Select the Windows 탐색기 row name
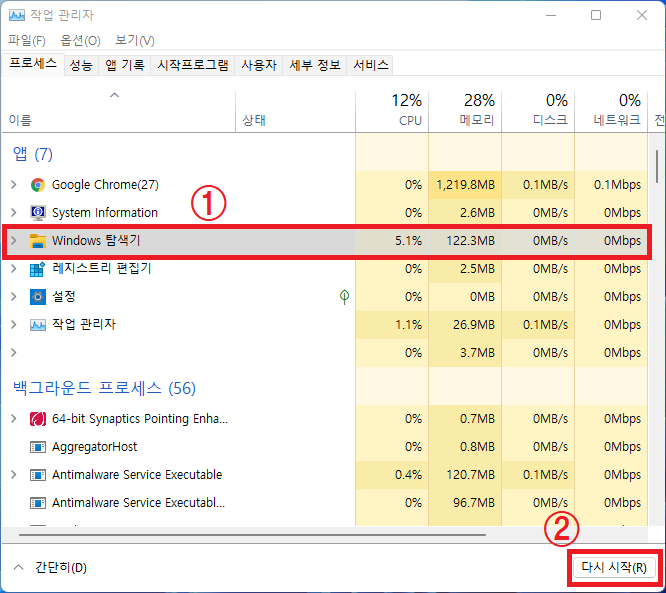666x593 pixels. (x=96, y=241)
